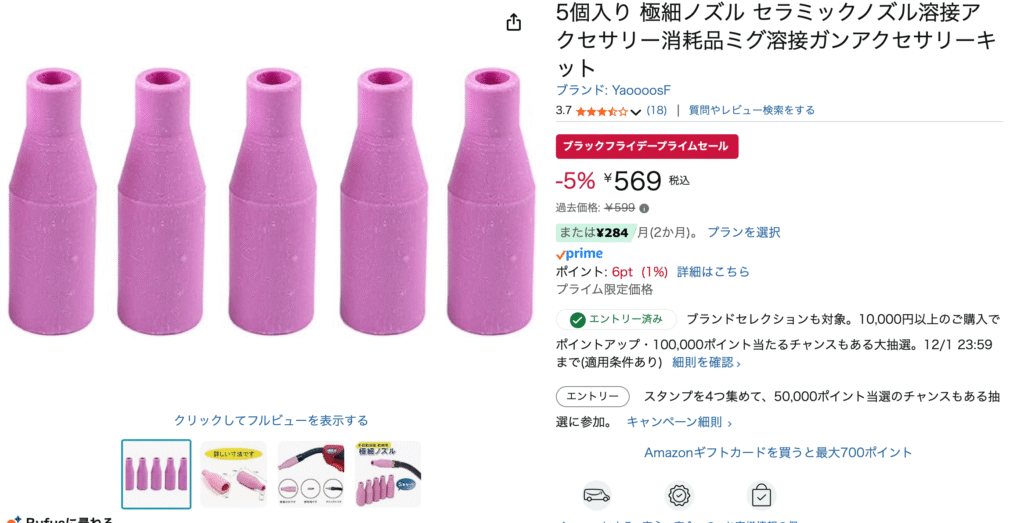Select the third thumbnail with welding torch
The height and width of the screenshot is (523, 1024).
click(310, 474)
